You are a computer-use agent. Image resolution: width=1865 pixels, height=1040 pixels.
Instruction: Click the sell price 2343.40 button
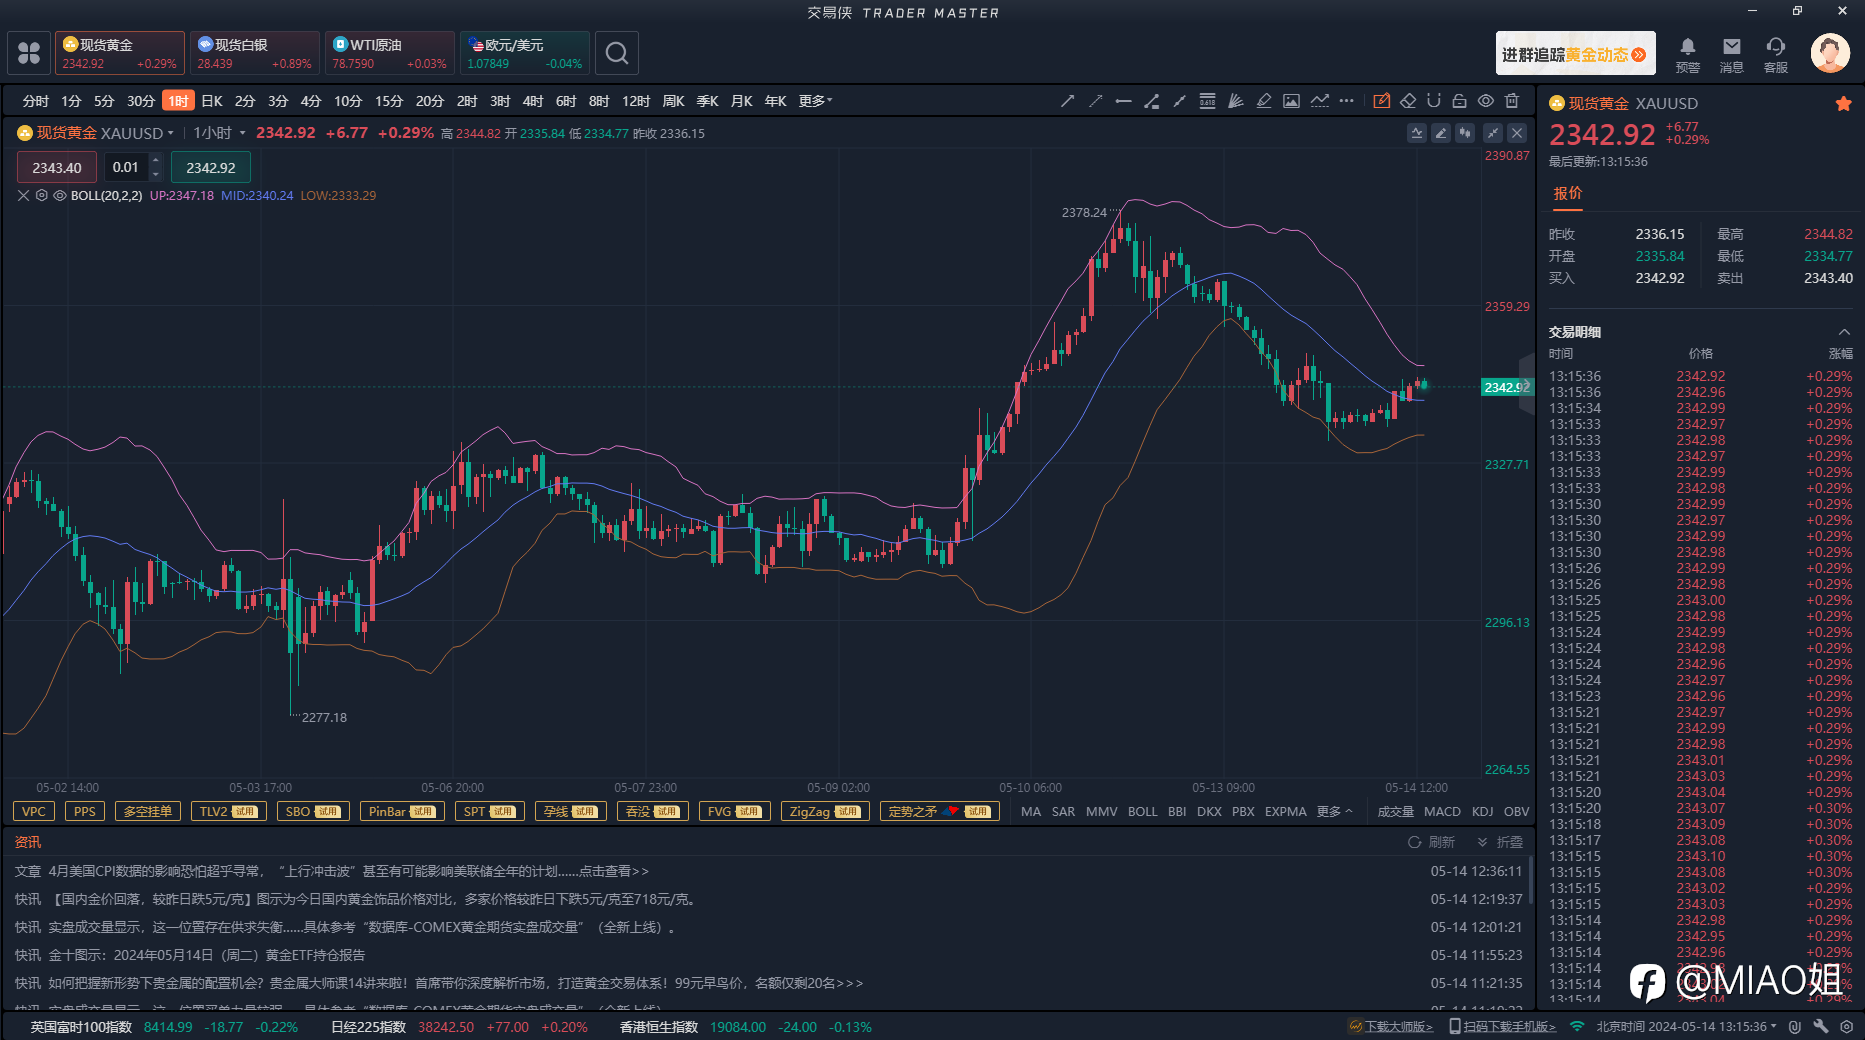tap(57, 168)
